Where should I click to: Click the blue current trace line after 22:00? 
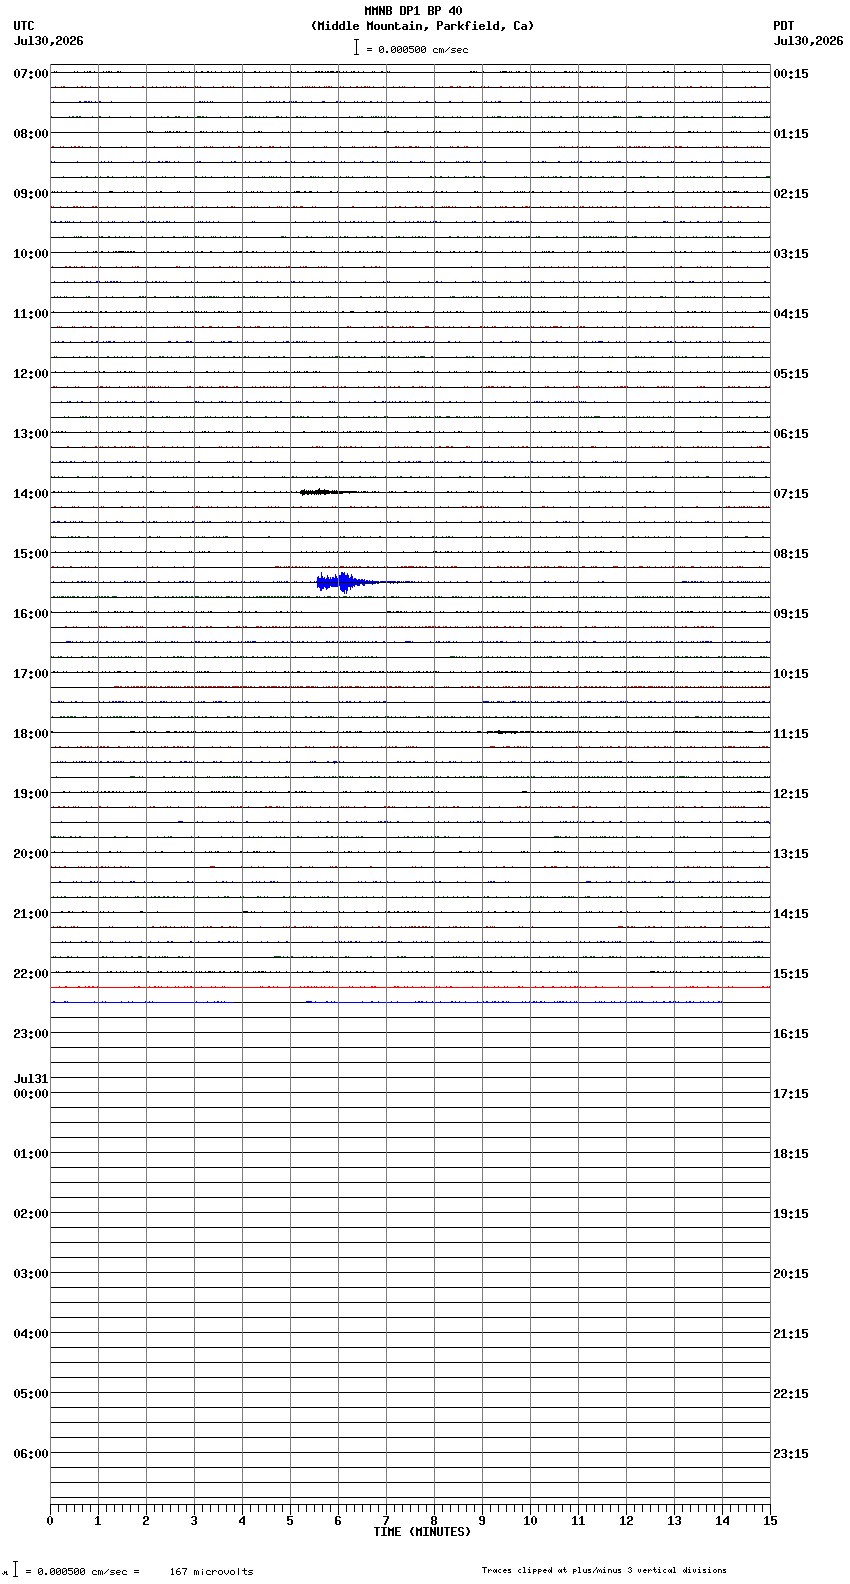click(386, 1002)
